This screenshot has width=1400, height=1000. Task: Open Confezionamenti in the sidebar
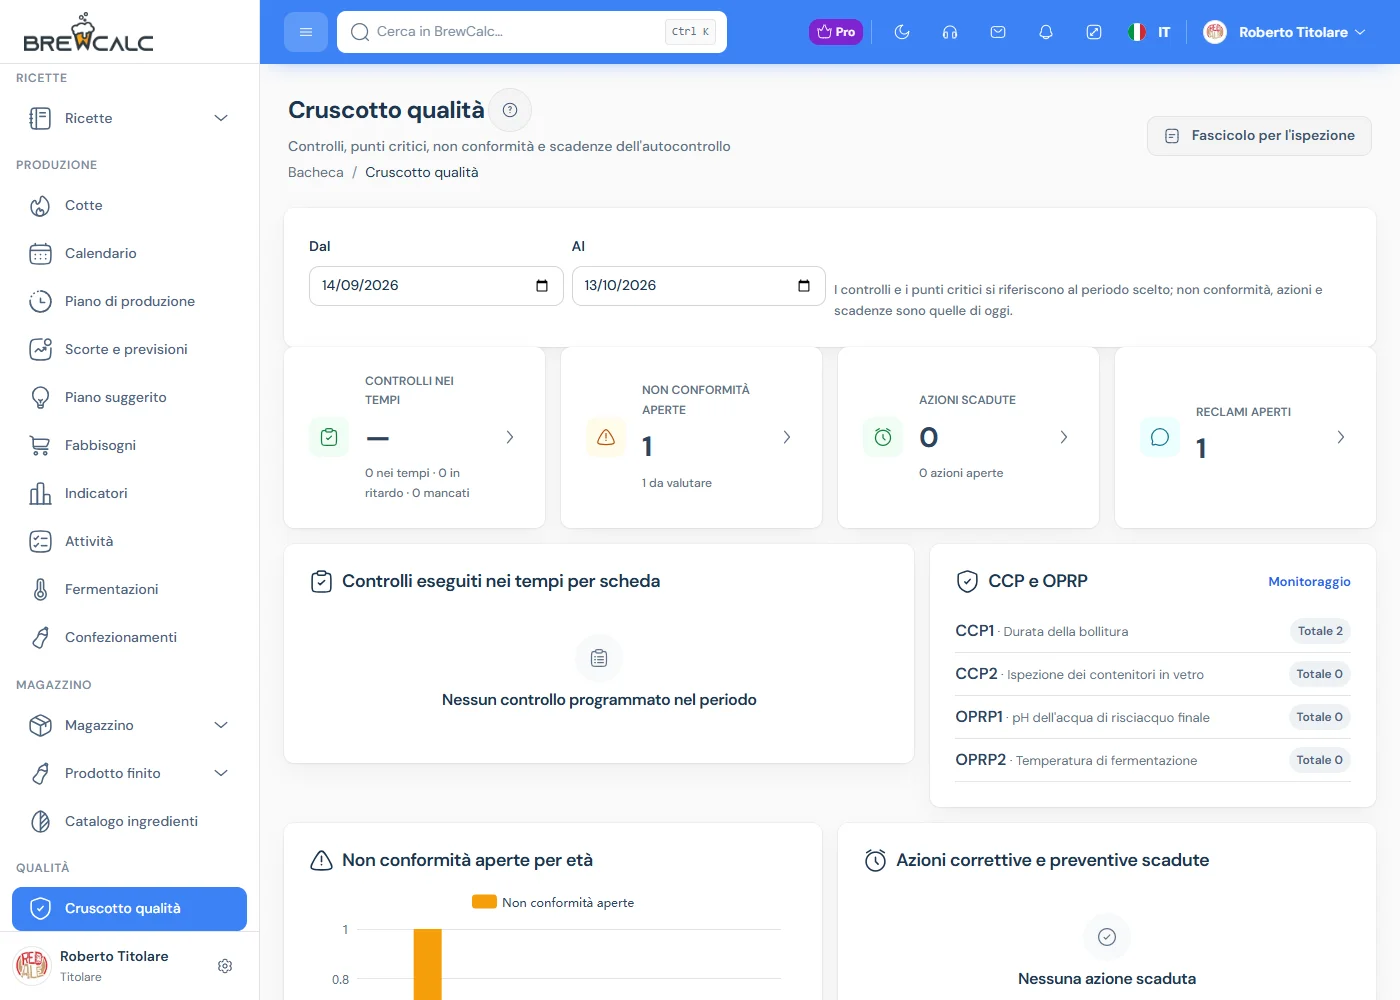click(x=130, y=637)
